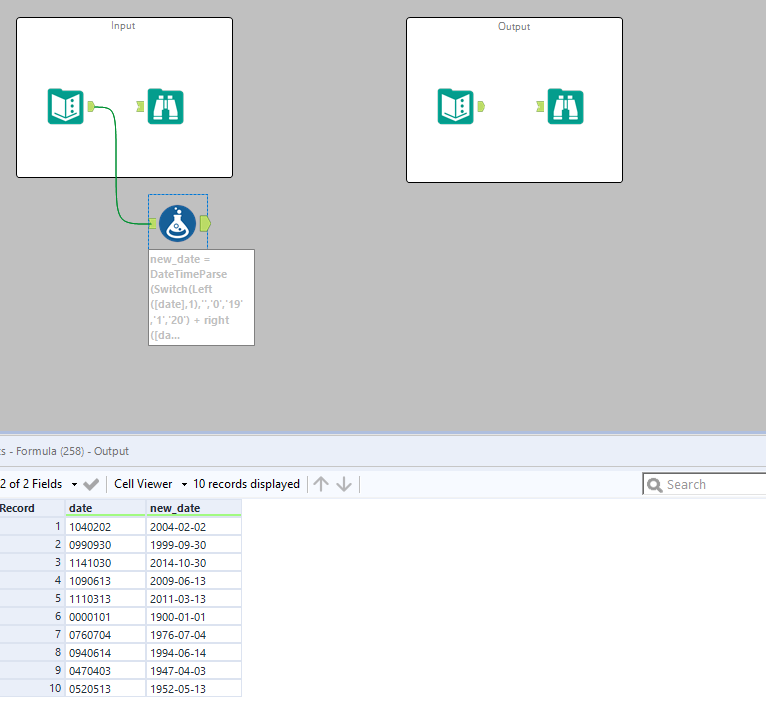This screenshot has width=766, height=728.
Task: Select the Browse tool in Input container
Action: (x=166, y=107)
